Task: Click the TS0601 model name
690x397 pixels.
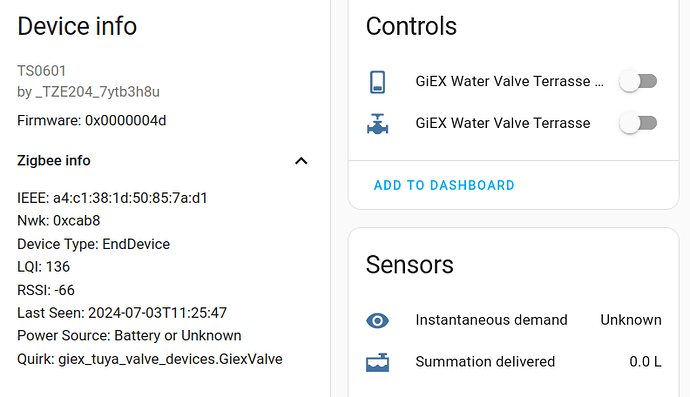Action: click(42, 71)
